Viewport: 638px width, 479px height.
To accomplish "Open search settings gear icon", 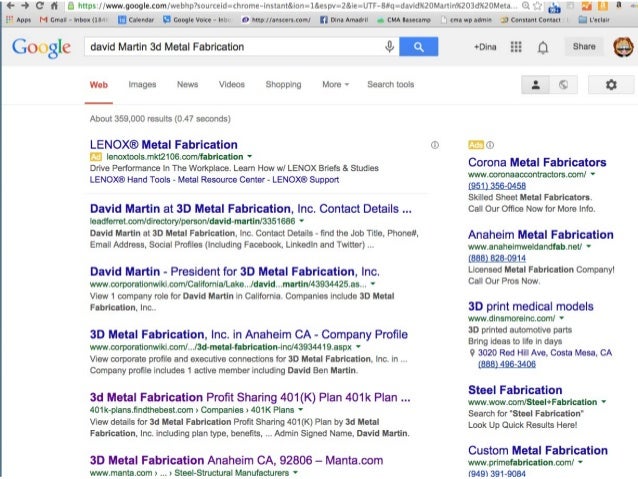I will (611, 85).
